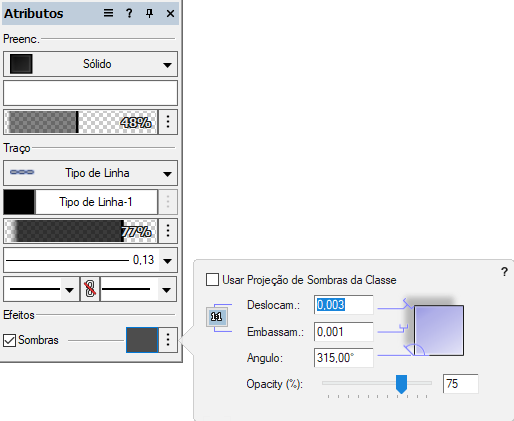Image resolution: width=514 pixels, height=421 pixels.
Task: Click the dark gray shadow color swatch
Action: click(x=142, y=340)
